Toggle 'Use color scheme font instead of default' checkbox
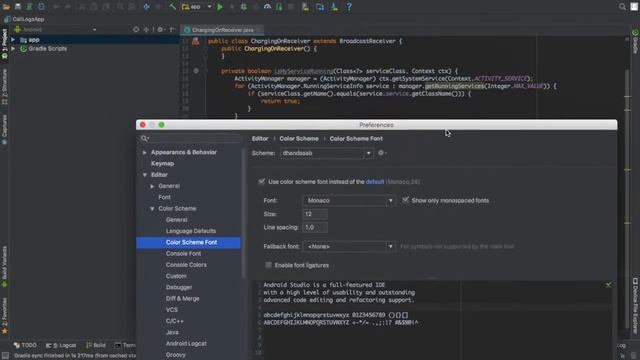Viewport: 640px width, 360px height. 262,182
